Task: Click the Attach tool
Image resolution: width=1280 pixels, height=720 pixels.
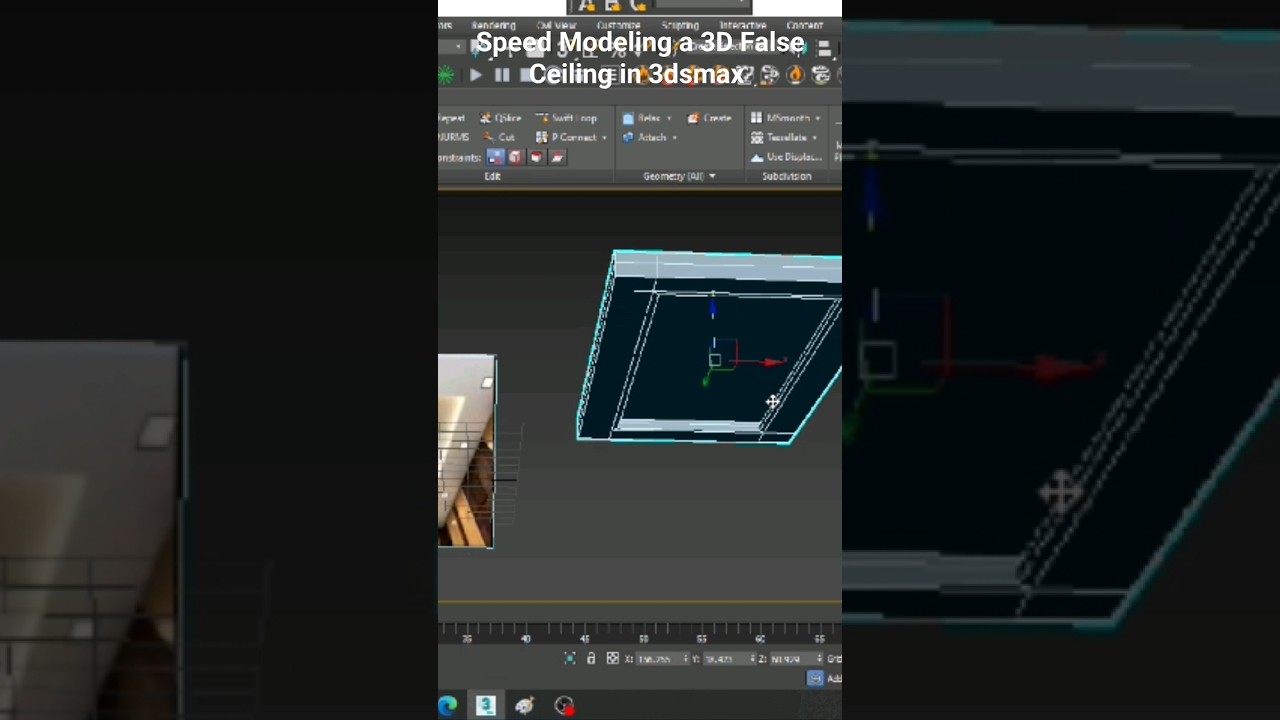Action: click(644, 137)
